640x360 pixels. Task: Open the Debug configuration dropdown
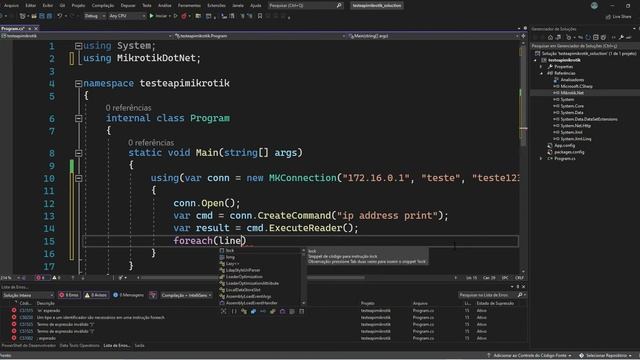[95, 16]
